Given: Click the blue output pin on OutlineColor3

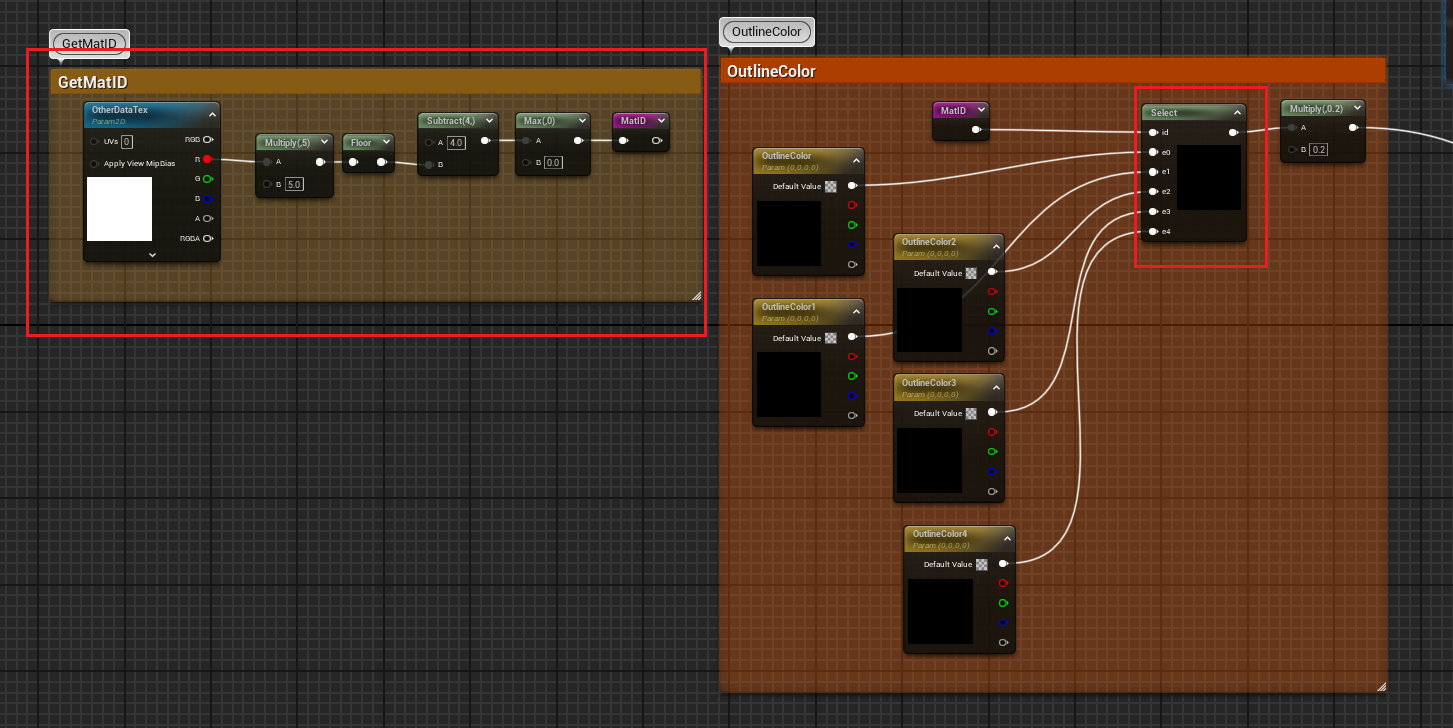Looking at the screenshot, I should coord(992,472).
